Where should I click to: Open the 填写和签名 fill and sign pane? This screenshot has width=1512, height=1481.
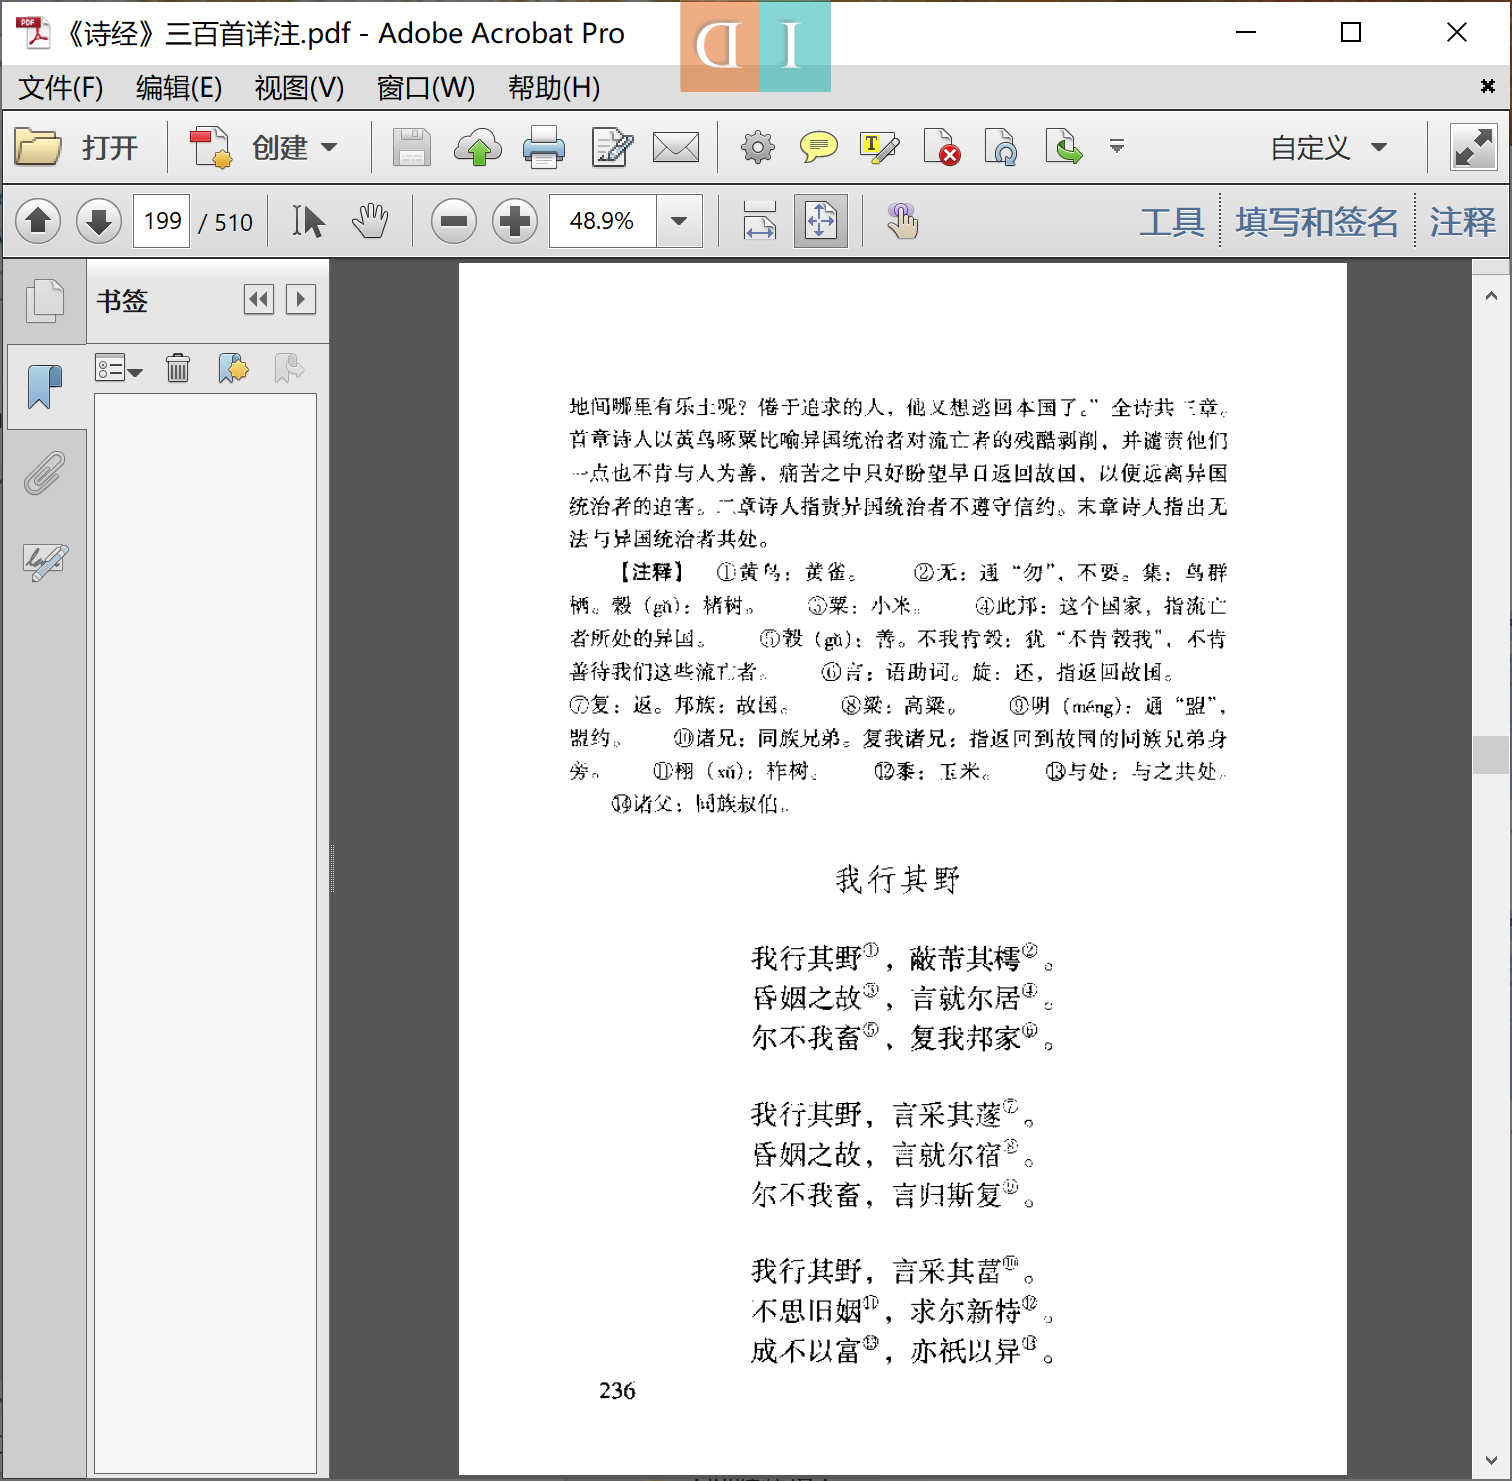point(1317,221)
